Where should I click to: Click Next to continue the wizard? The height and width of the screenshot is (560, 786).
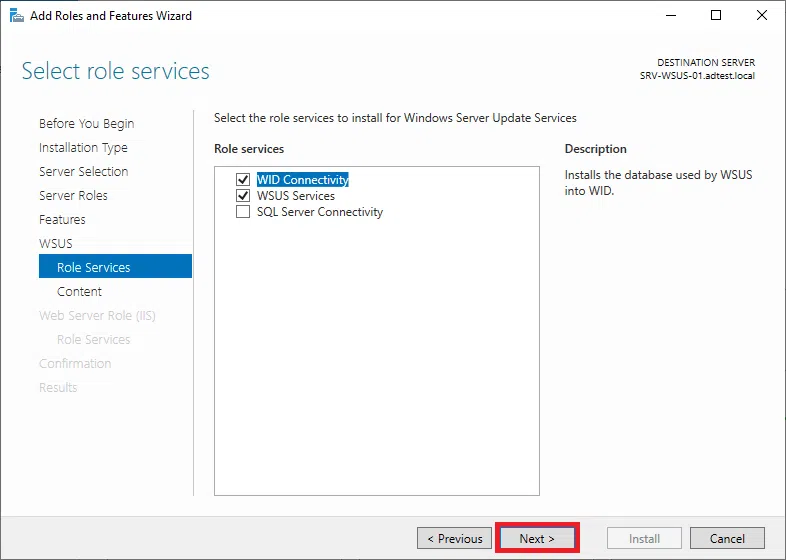coord(536,538)
